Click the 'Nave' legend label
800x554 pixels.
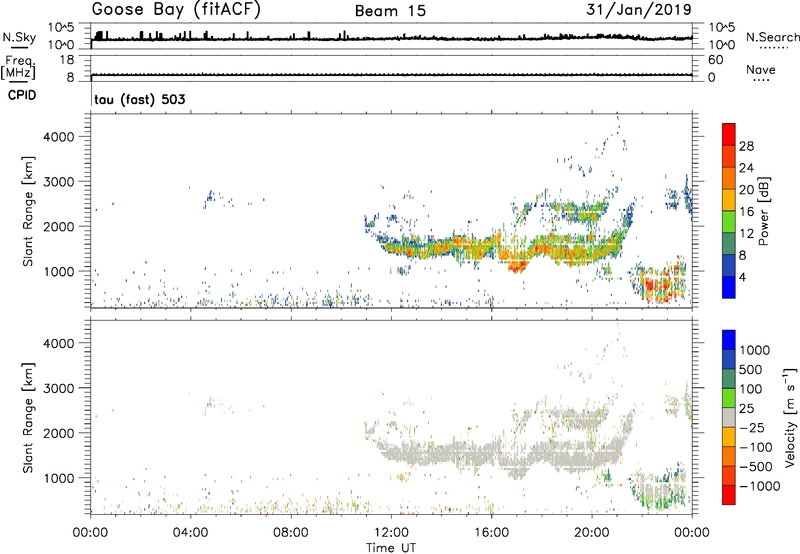(x=761, y=70)
